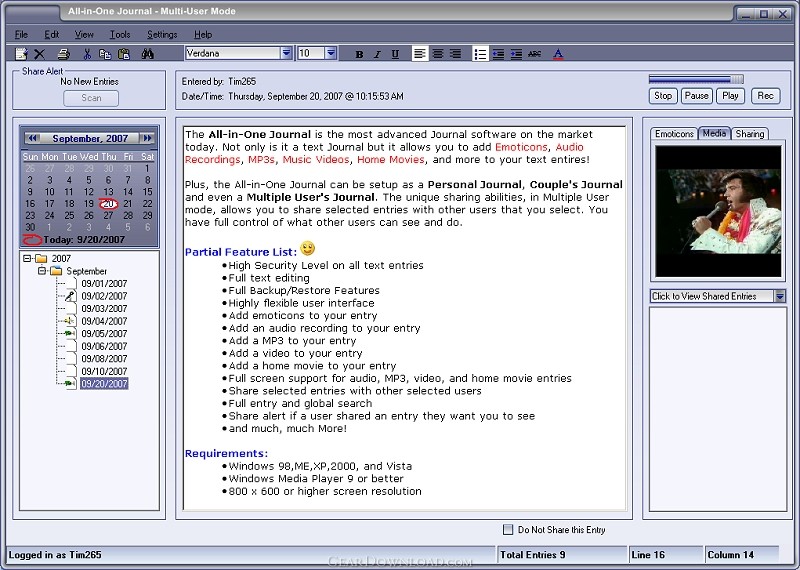Copy selected text toolbar icon

pos(105,54)
